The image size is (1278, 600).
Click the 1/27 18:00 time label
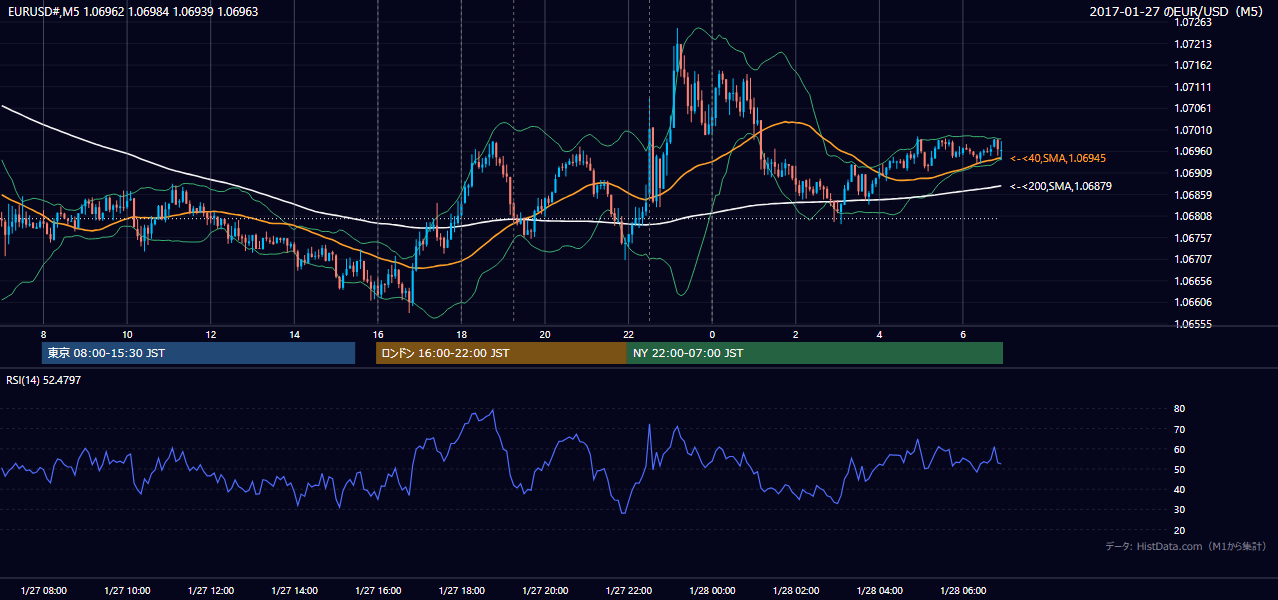point(461,591)
